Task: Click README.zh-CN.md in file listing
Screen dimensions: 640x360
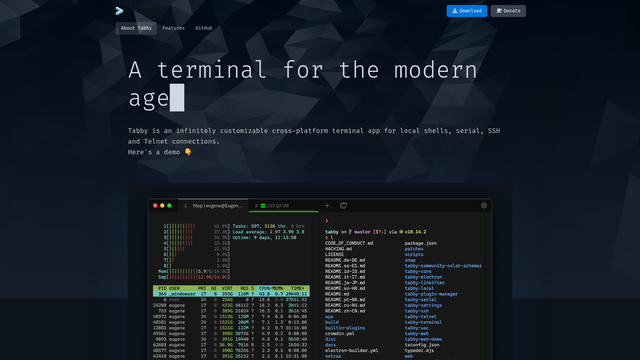Action: 345,311
